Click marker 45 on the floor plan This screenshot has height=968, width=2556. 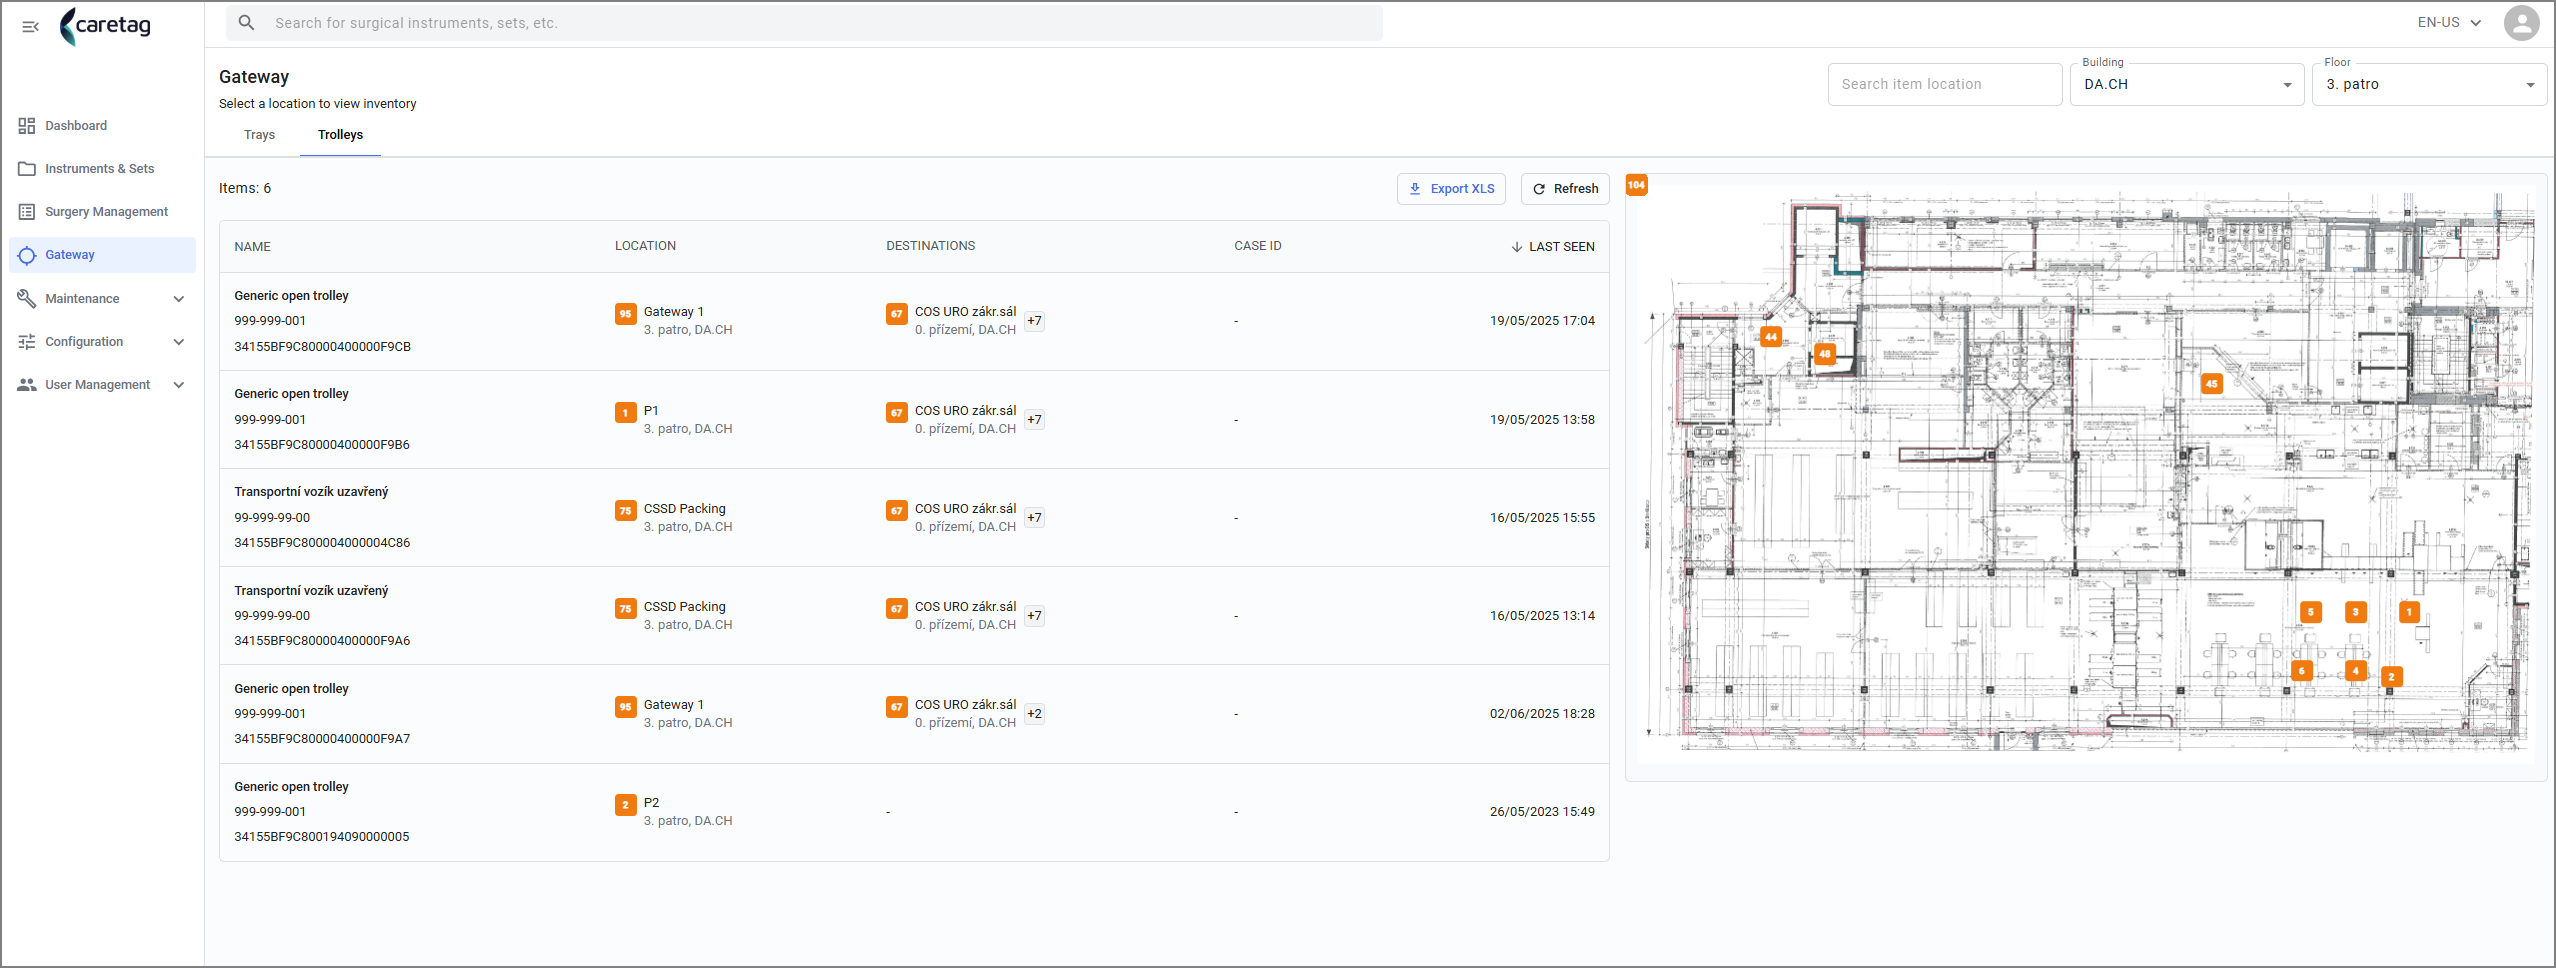(x=2211, y=384)
